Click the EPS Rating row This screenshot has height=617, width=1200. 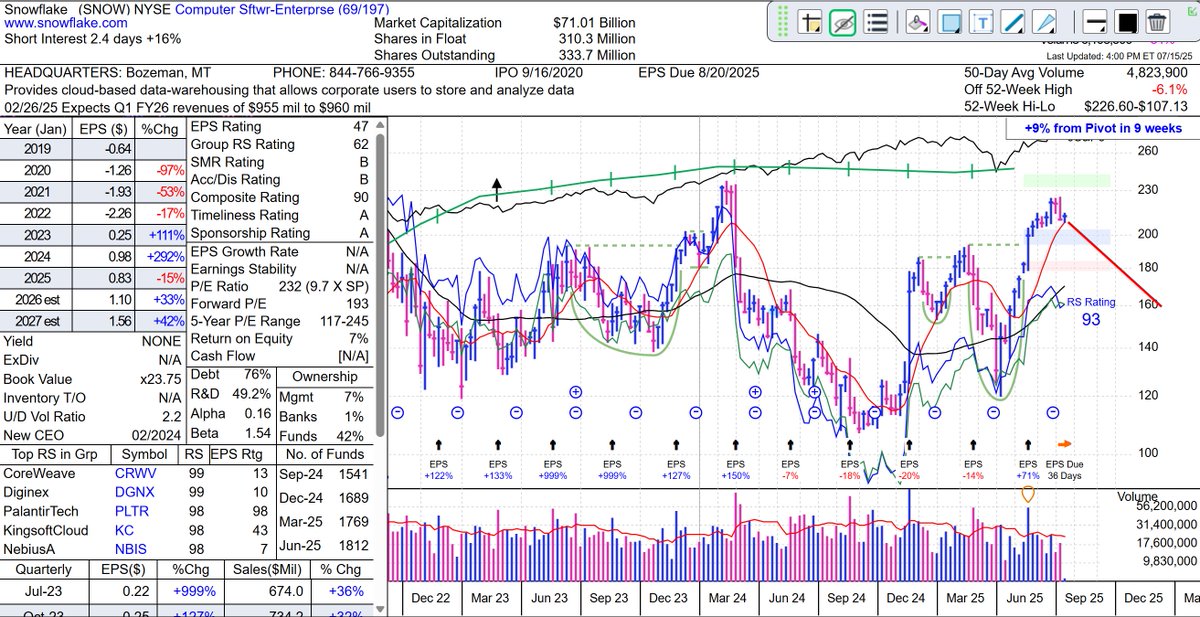click(279, 127)
